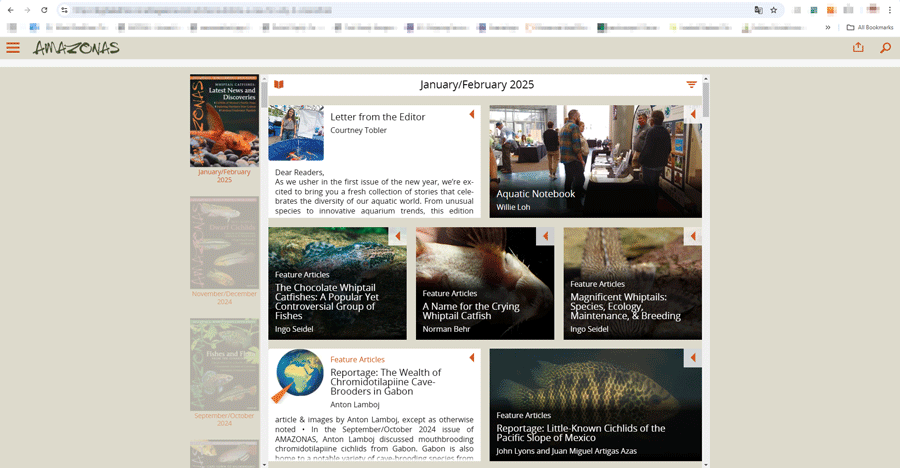Click the Letter from the Editor photo thumbnail
This screenshot has height=468, width=900.
tap(296, 133)
